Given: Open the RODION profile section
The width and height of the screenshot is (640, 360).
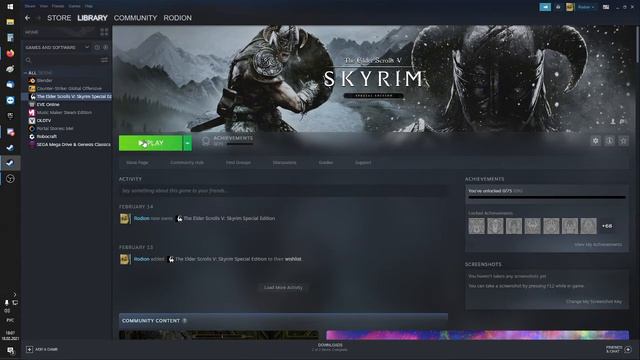Looking at the screenshot, I should [178, 18].
